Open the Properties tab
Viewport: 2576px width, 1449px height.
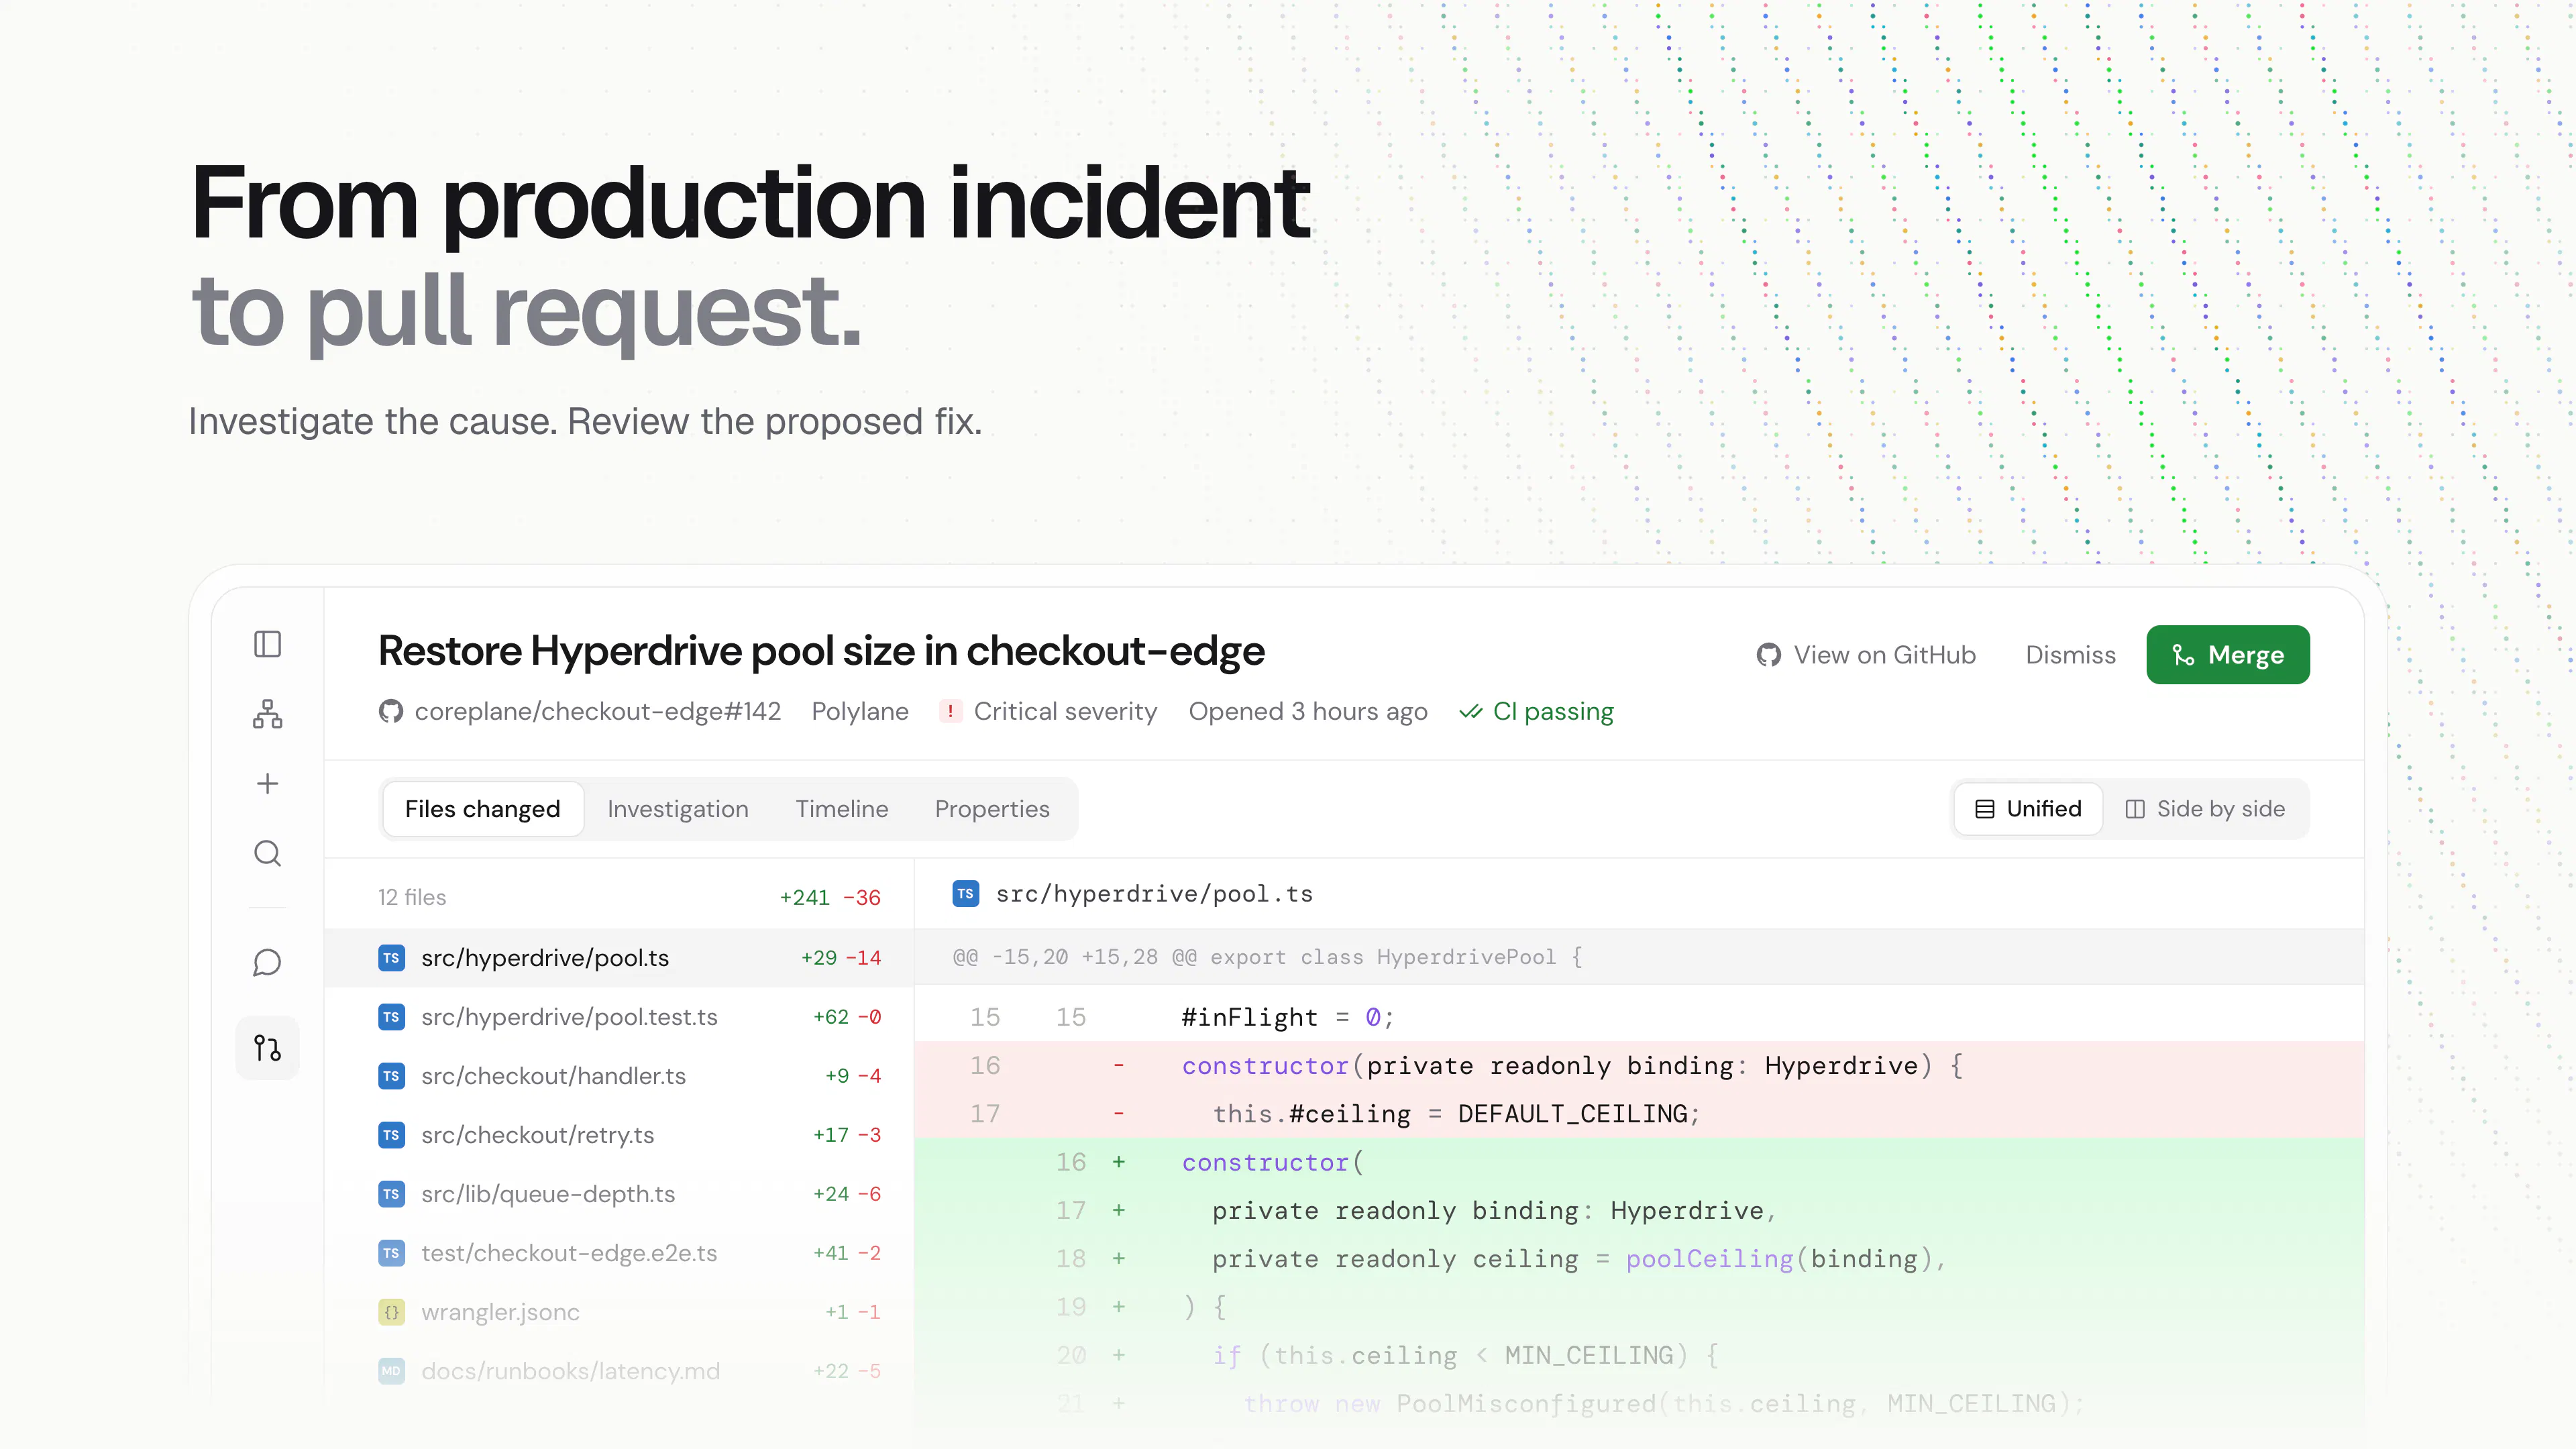click(992, 809)
